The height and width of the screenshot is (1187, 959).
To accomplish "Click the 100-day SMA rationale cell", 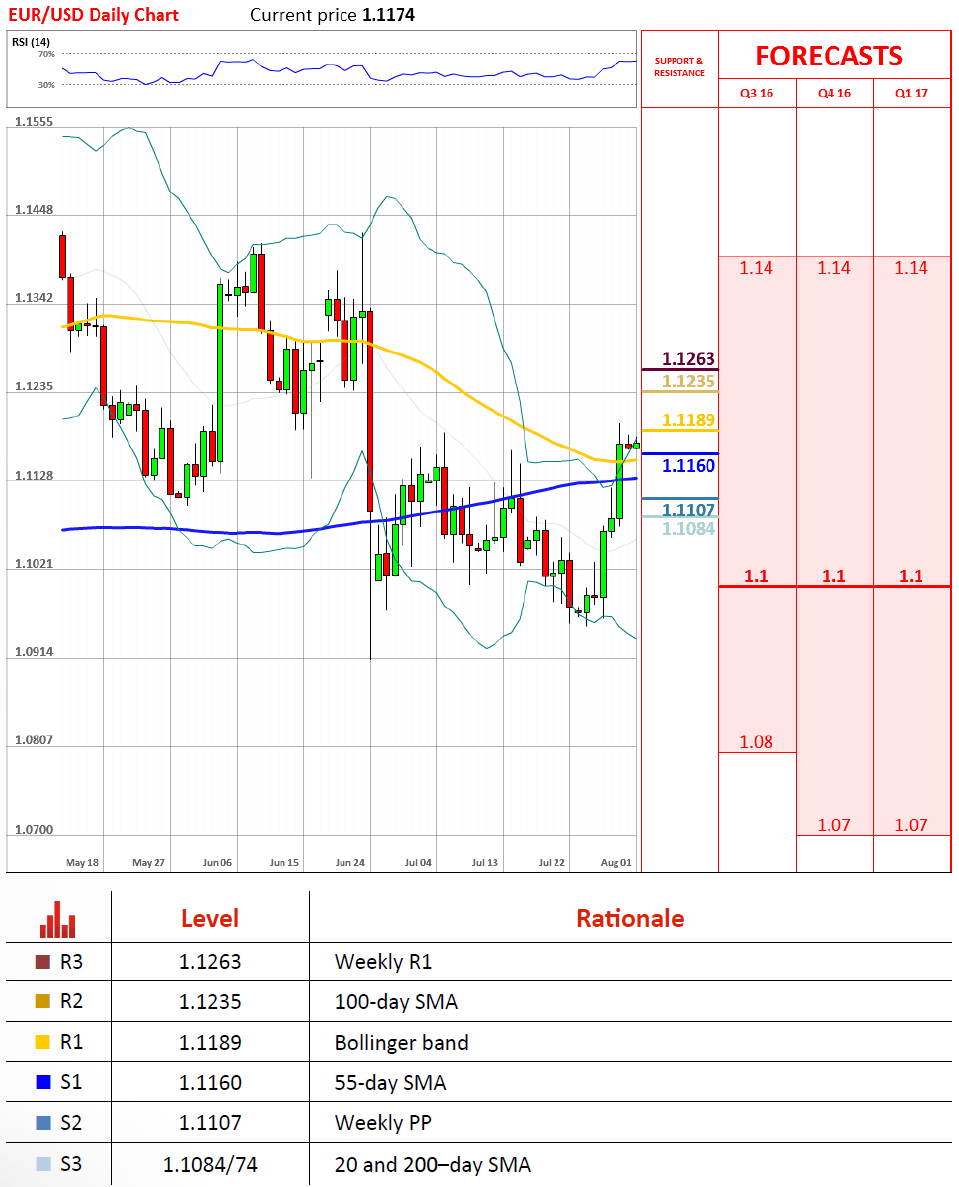I will click(396, 1002).
